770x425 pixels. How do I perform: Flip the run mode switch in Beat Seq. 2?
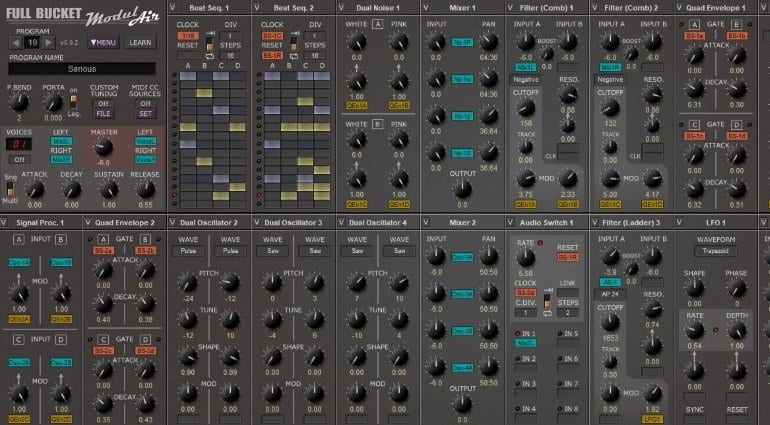[294, 45]
